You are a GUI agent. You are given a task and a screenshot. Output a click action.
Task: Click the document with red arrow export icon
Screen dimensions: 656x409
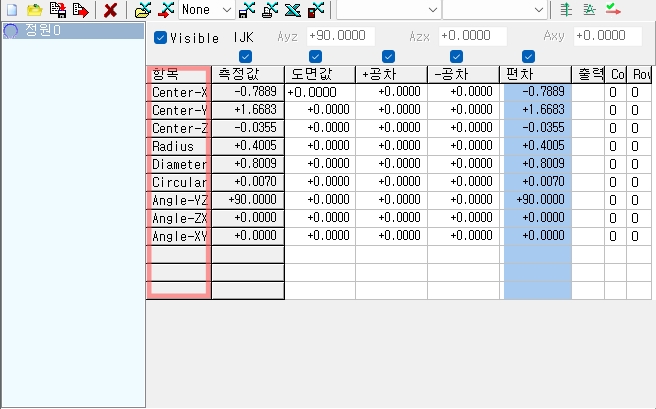(80, 10)
